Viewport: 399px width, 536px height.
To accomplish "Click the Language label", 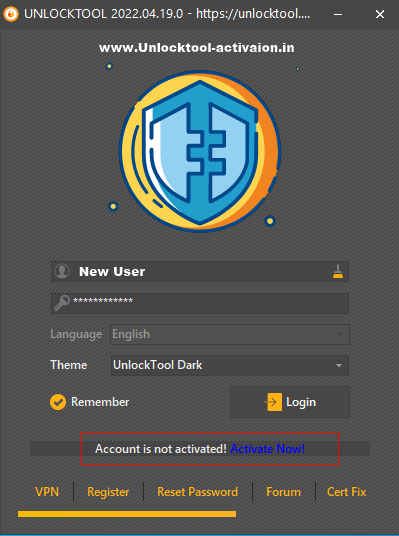I will click(76, 334).
